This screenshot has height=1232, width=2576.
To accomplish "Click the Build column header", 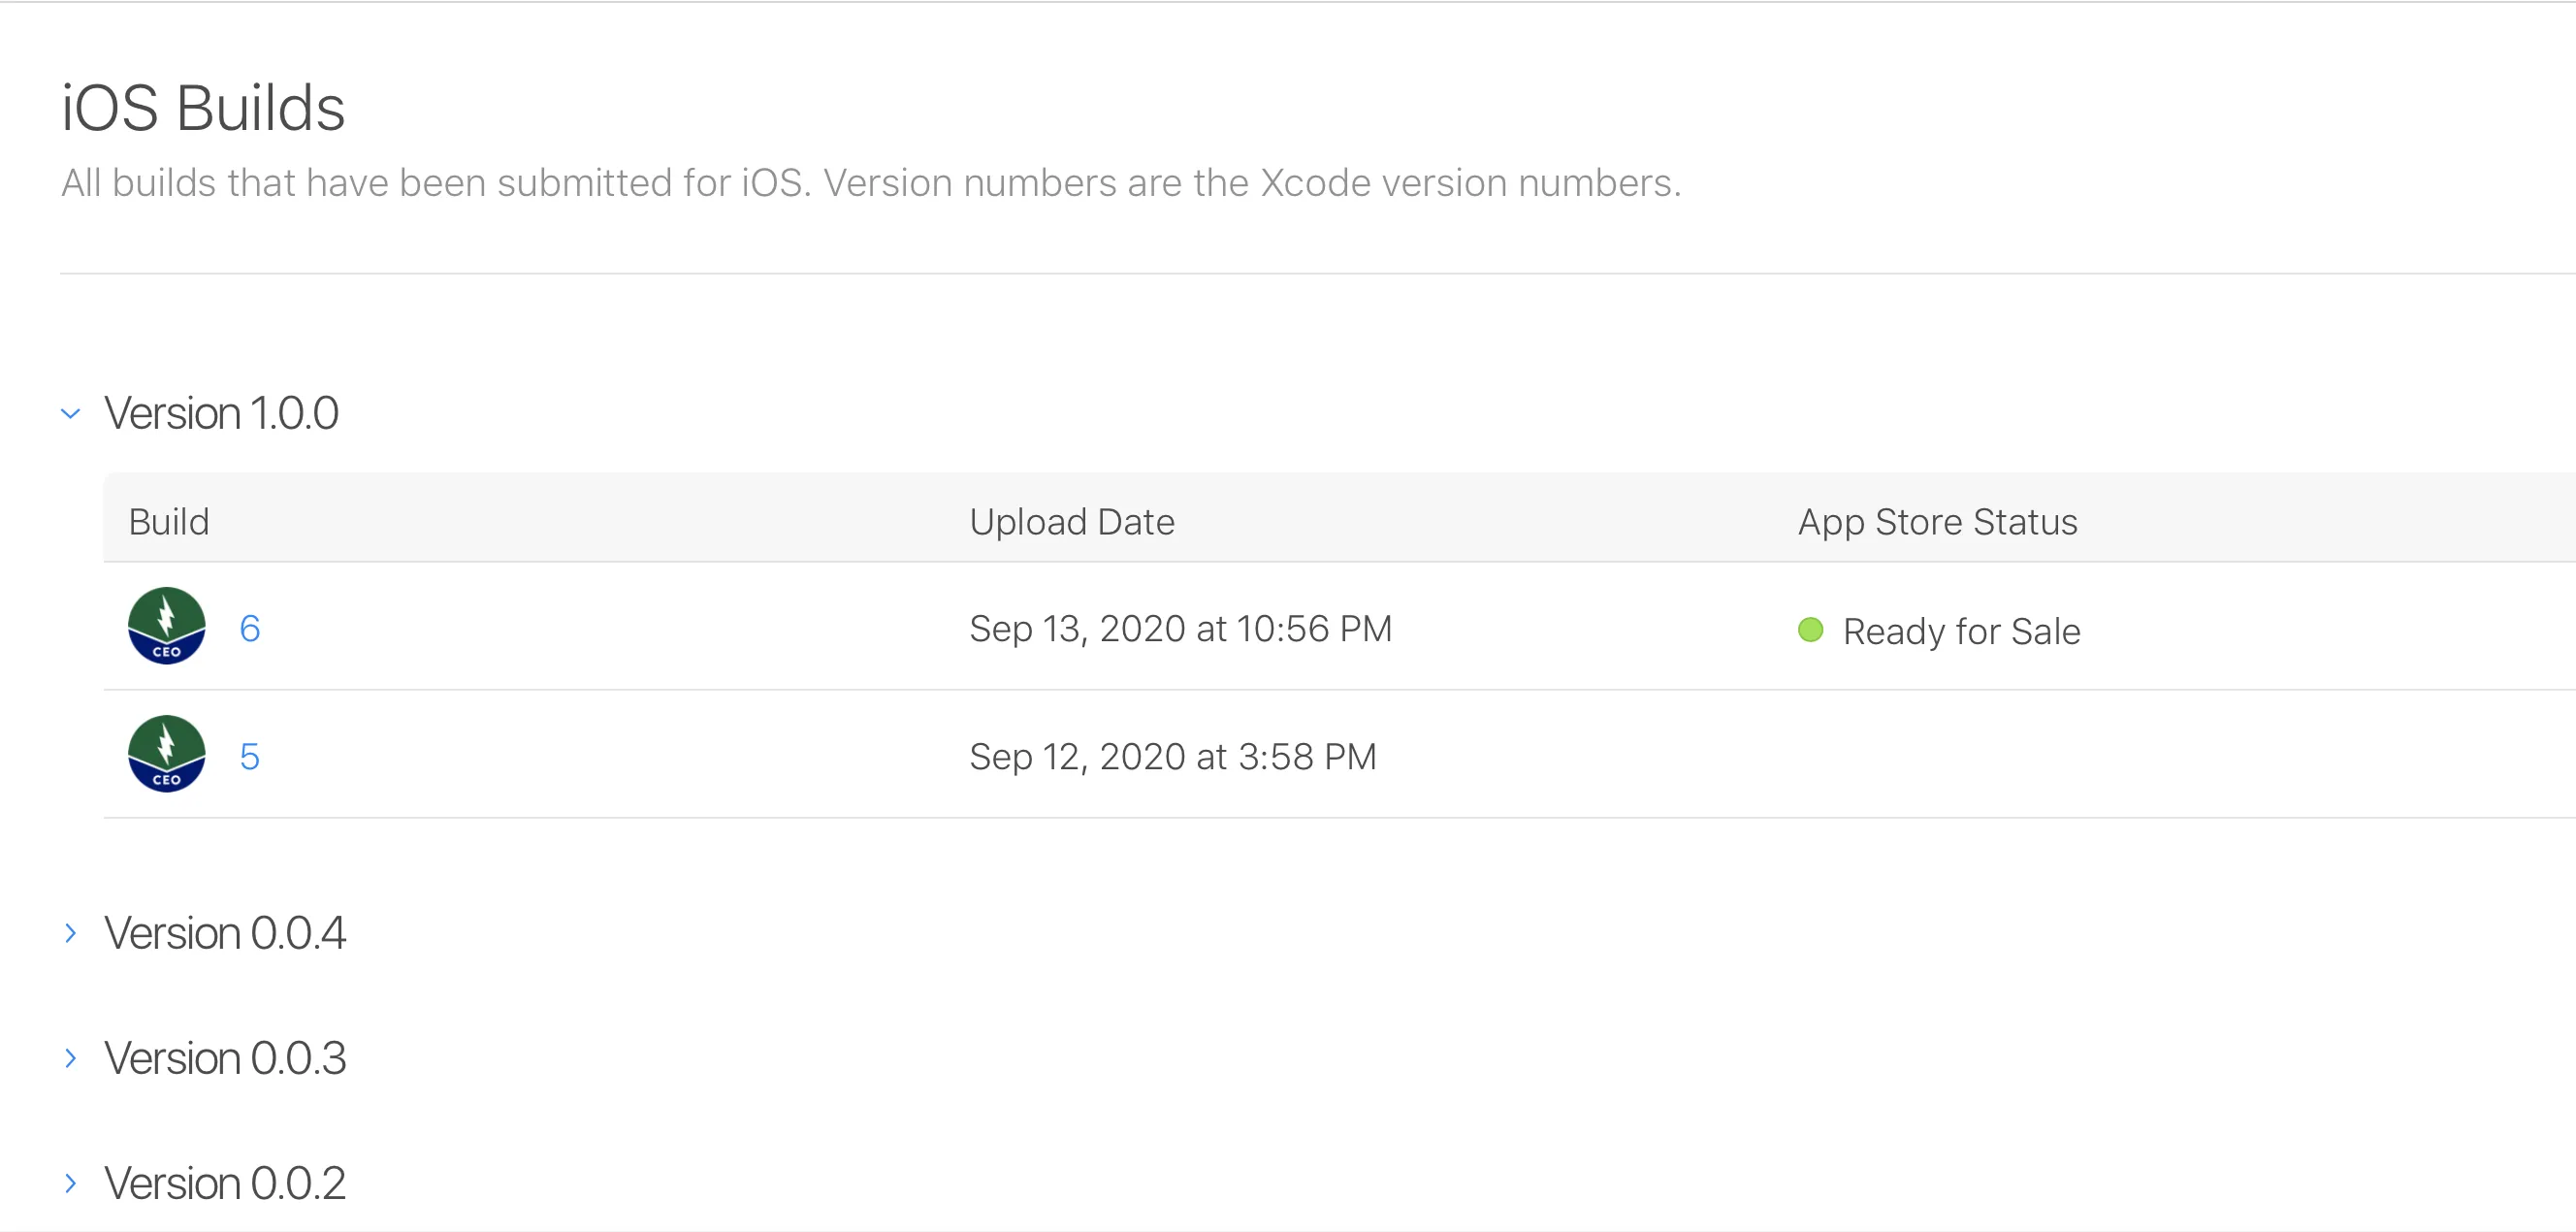I will point(169,522).
